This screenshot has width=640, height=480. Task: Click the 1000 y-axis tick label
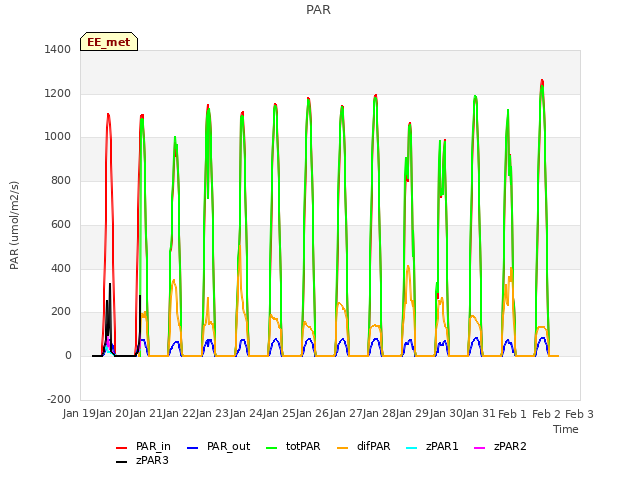(58, 137)
